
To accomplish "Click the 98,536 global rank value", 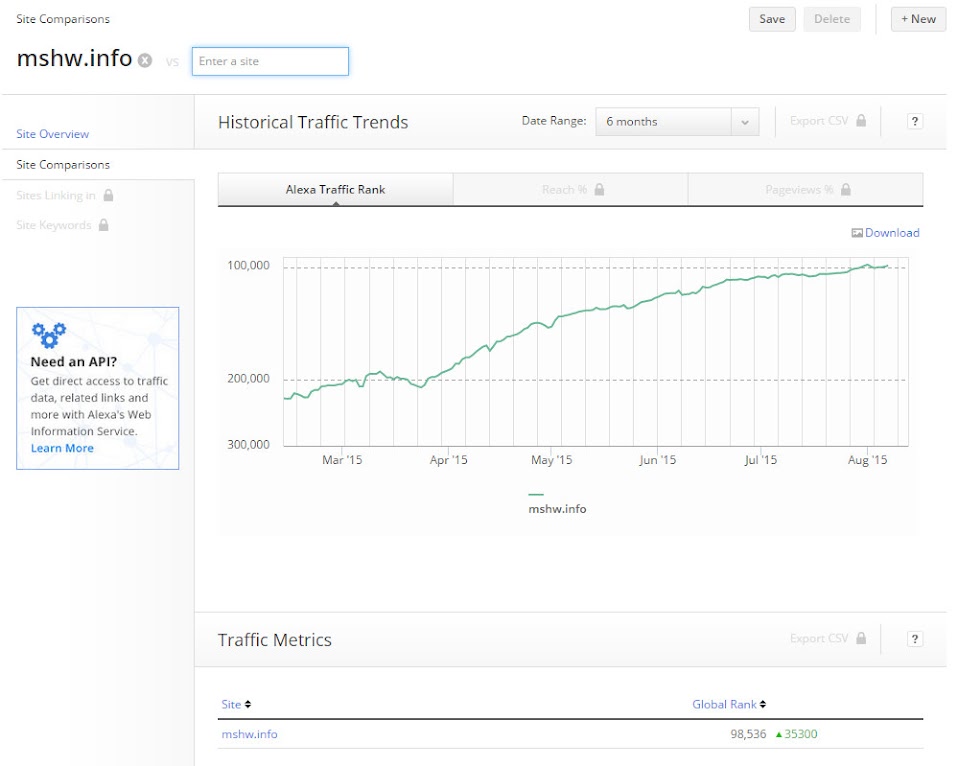I will 748,734.
